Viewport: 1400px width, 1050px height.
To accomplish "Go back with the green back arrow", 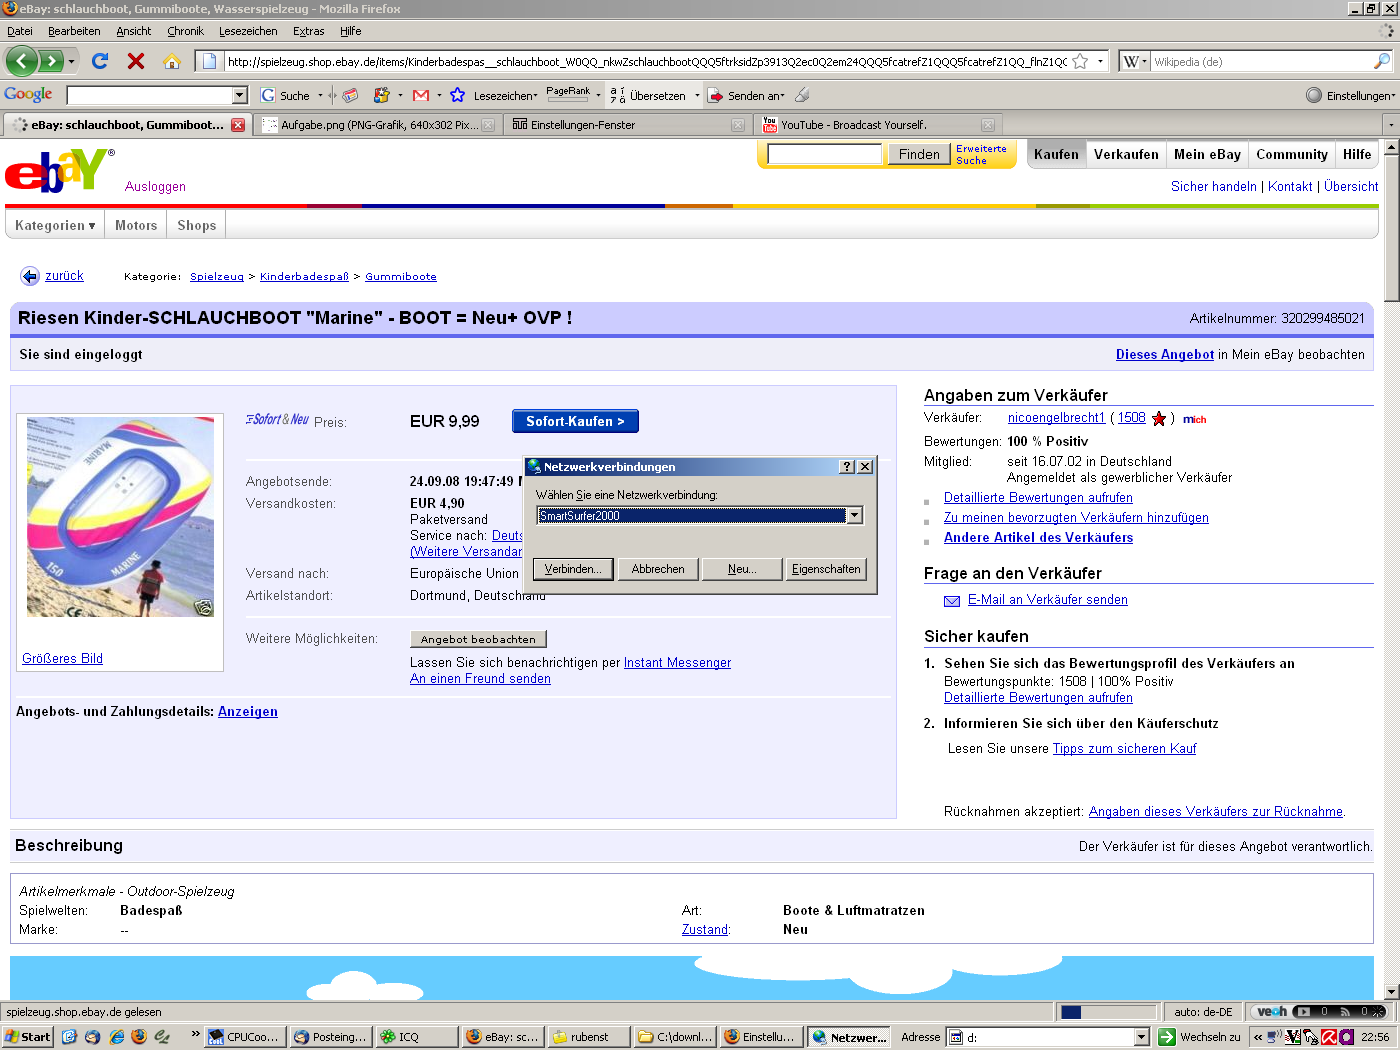I will (x=22, y=61).
